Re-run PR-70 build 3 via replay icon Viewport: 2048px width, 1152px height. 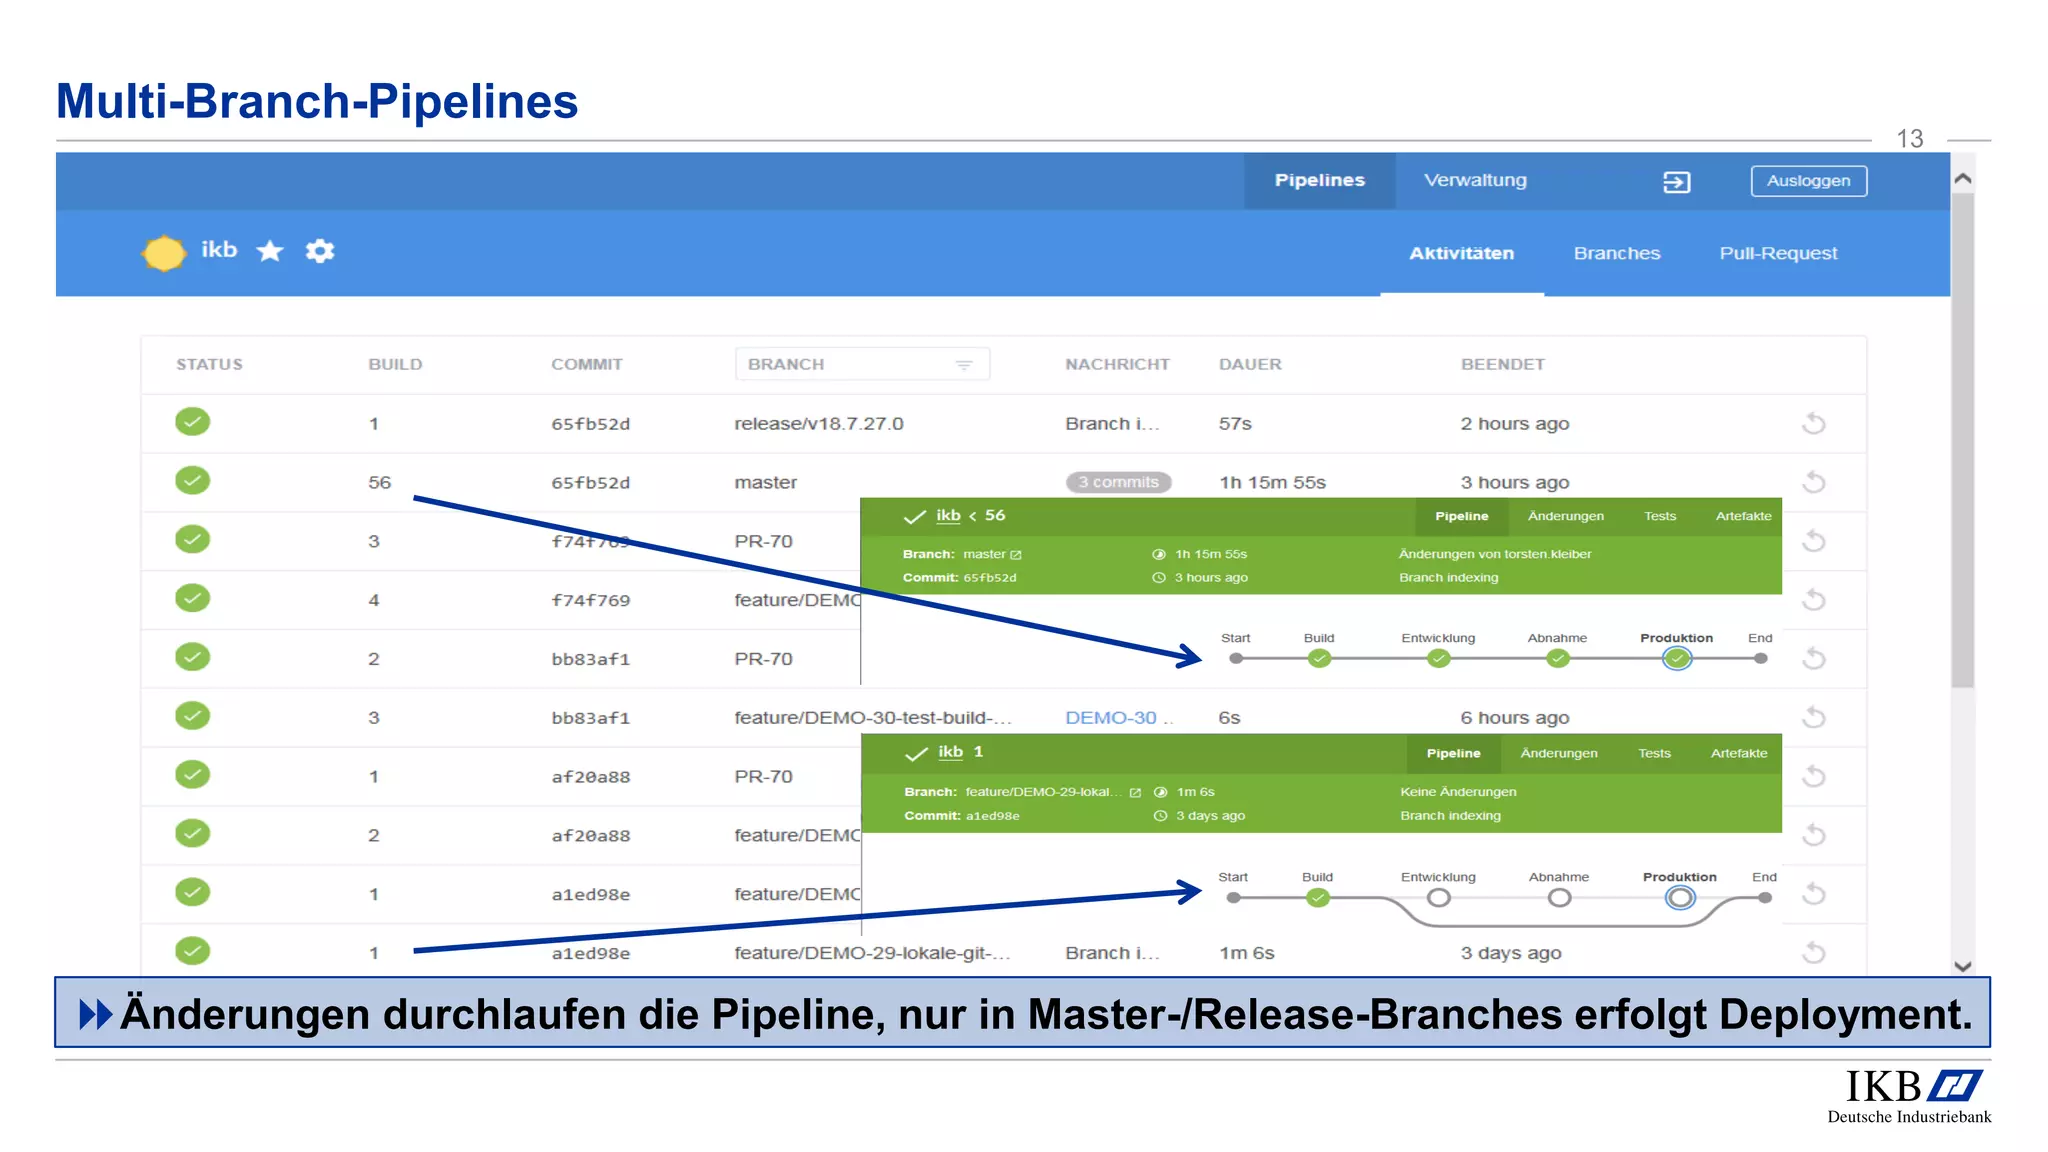click(x=1814, y=542)
